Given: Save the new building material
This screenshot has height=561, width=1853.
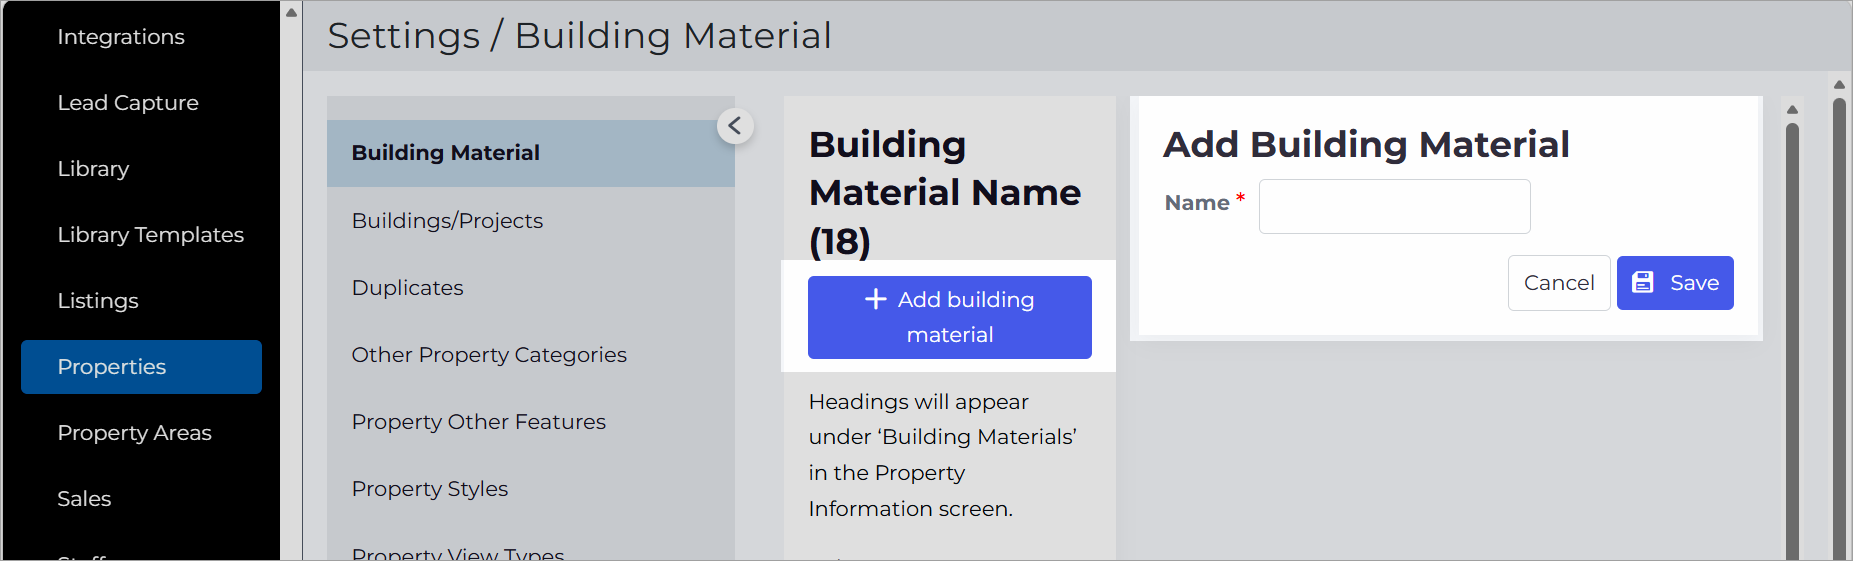Looking at the screenshot, I should coord(1675,283).
